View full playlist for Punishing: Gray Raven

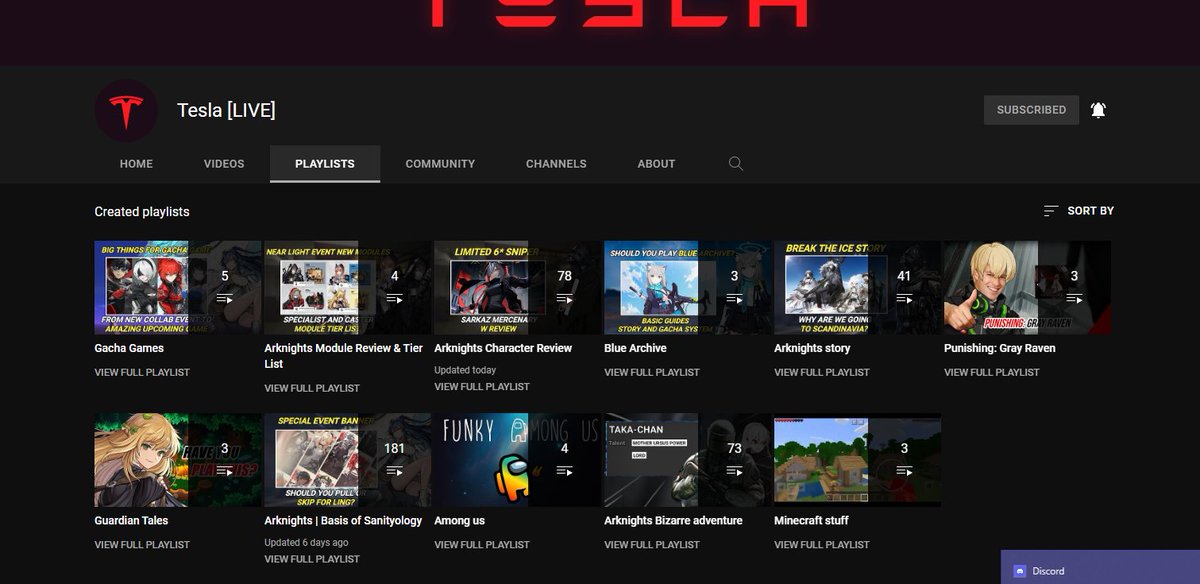(992, 372)
